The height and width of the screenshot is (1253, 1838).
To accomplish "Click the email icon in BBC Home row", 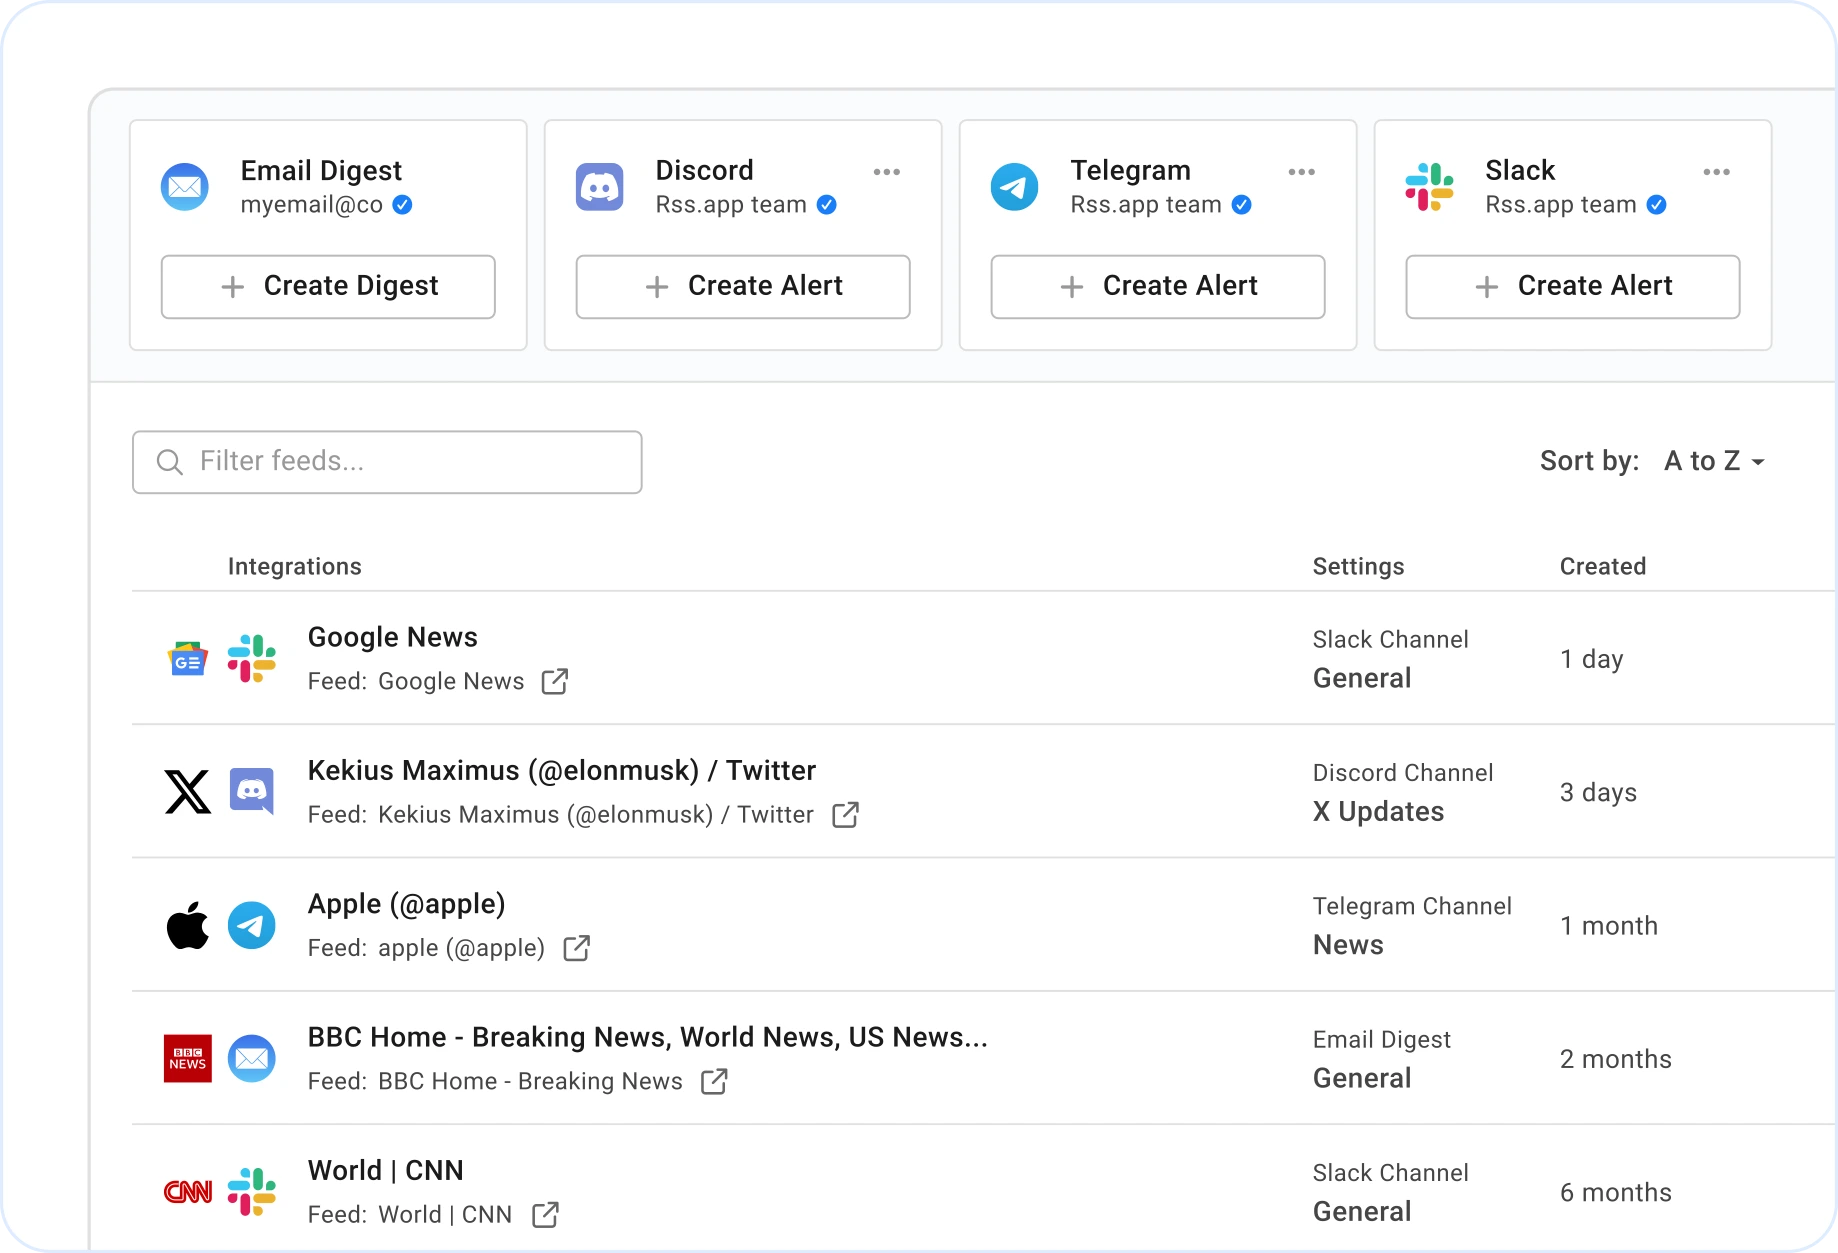I will [x=252, y=1058].
